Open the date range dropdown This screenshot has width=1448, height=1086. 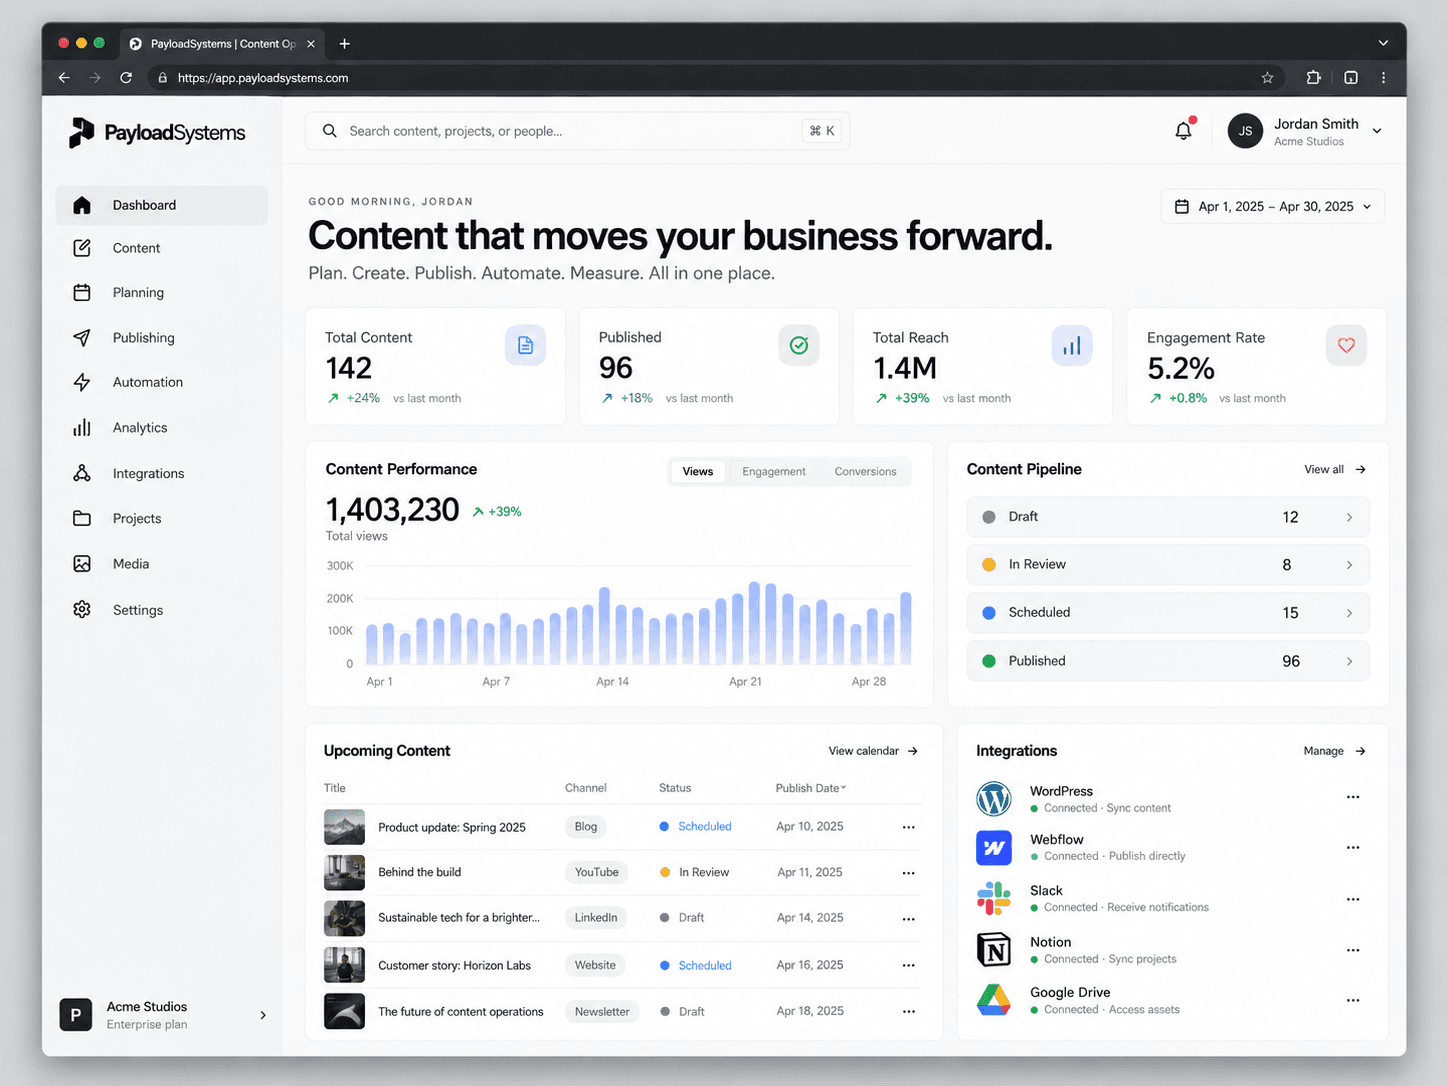coord(1273,206)
